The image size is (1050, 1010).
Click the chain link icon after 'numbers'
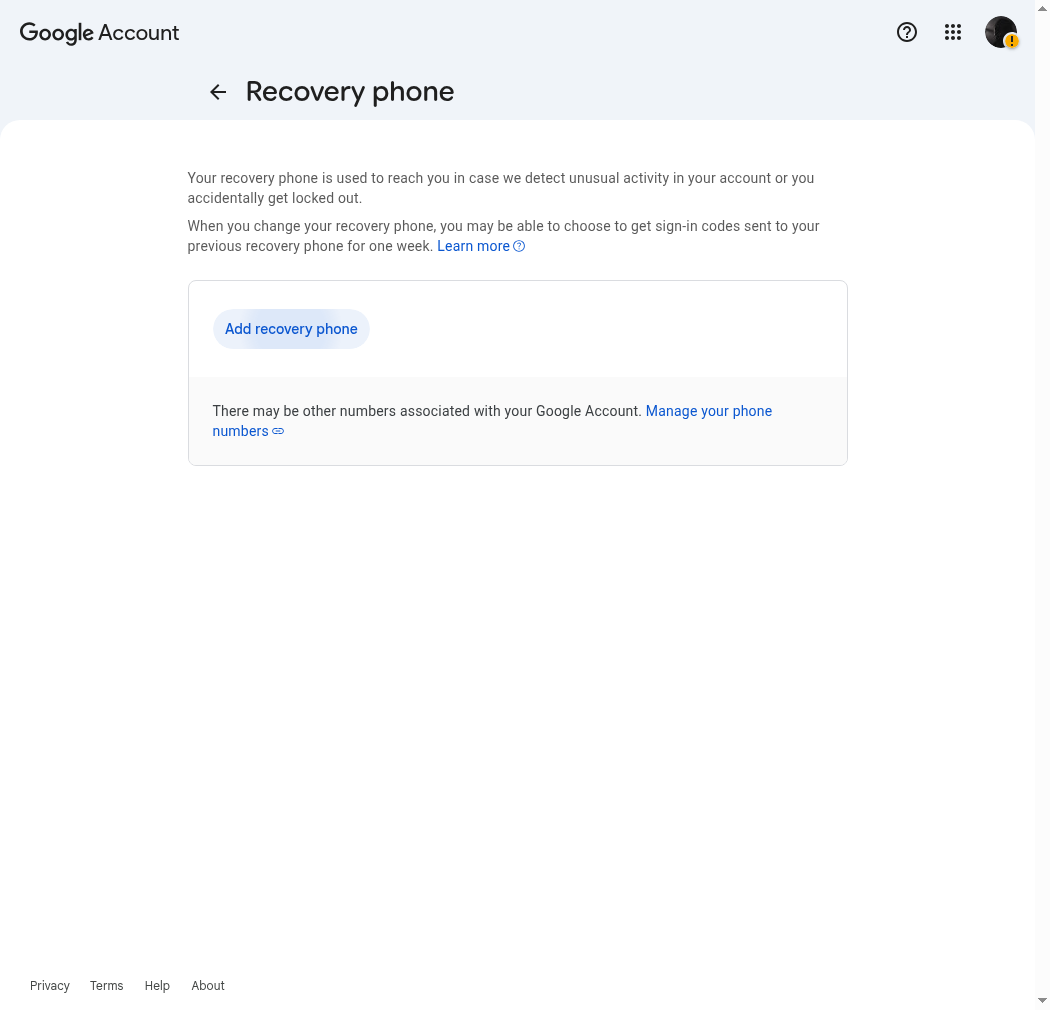pos(278,431)
